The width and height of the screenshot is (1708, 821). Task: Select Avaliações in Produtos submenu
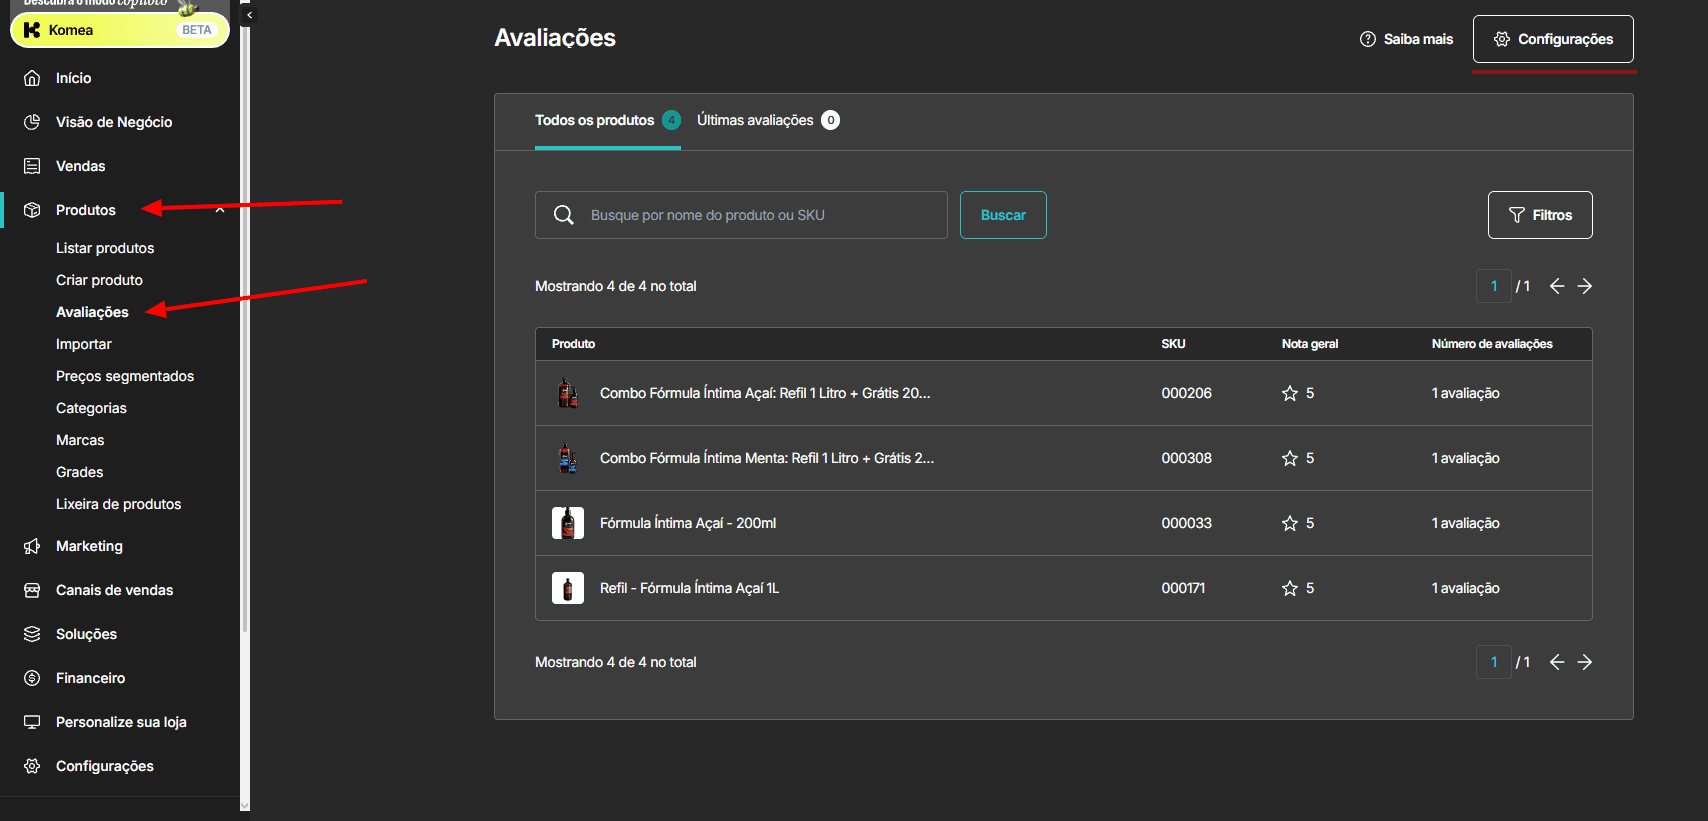coord(92,312)
